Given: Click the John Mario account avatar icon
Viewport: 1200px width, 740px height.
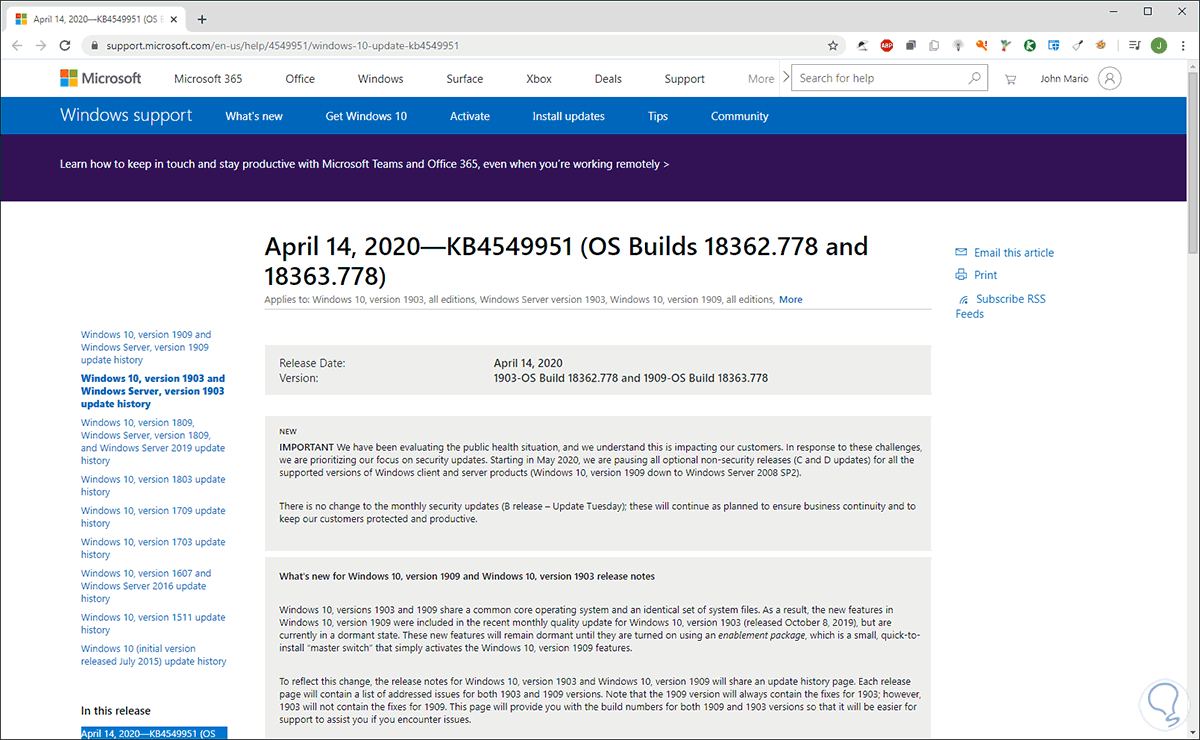Looking at the screenshot, I should [x=1109, y=78].
